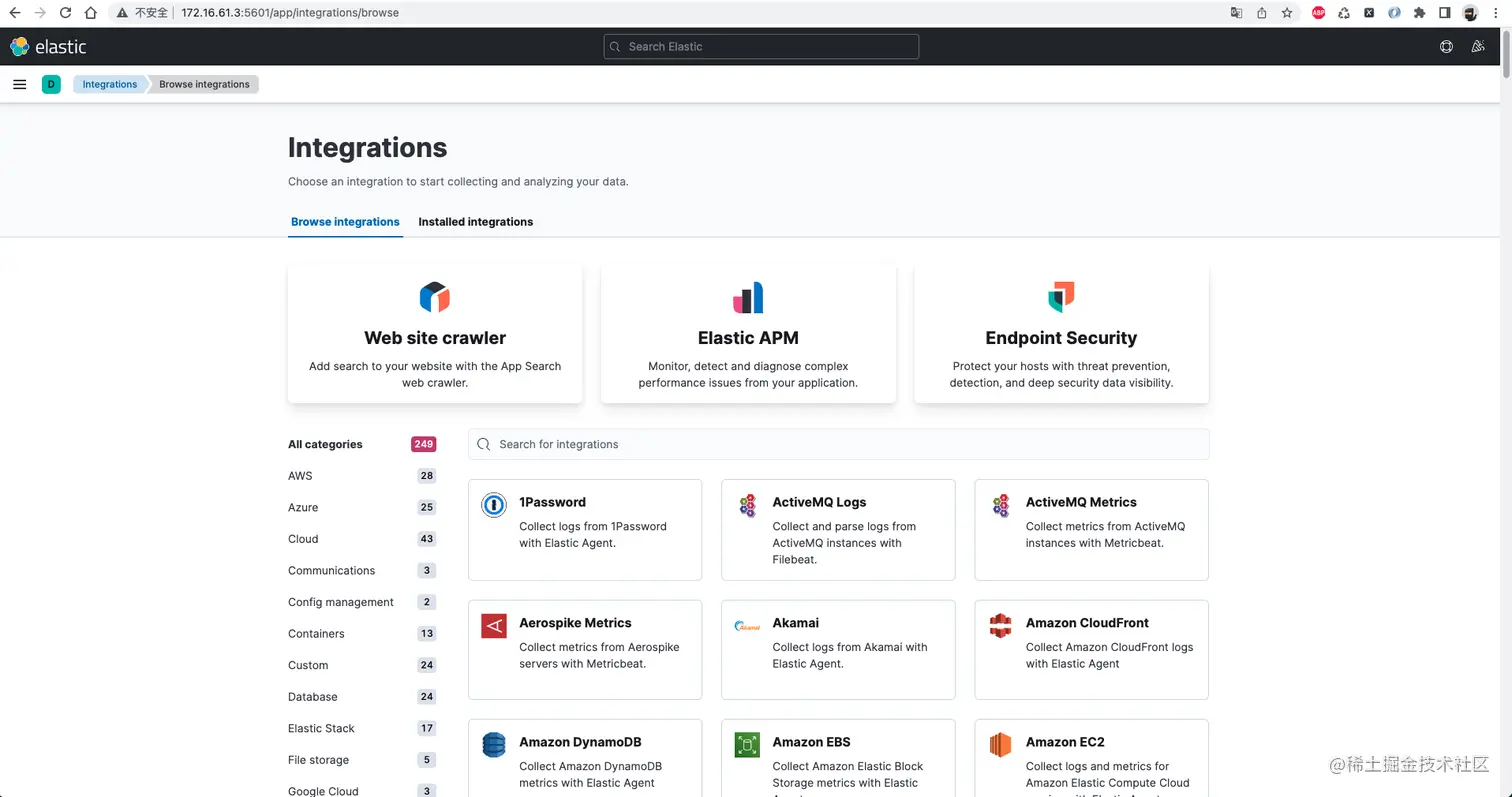
Task: Select the Cloud category
Action: pyautogui.click(x=303, y=539)
